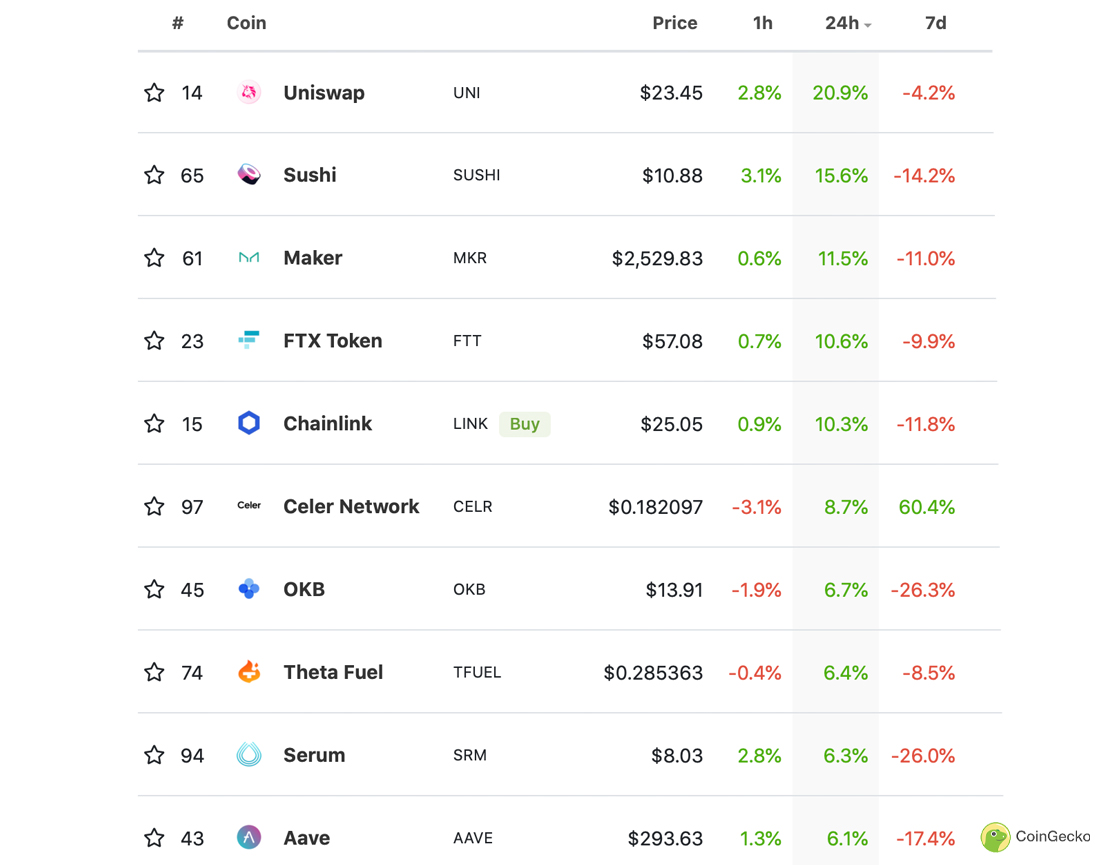Click the Sushi coin logo
This screenshot has width=1100, height=865.
[x=249, y=175]
